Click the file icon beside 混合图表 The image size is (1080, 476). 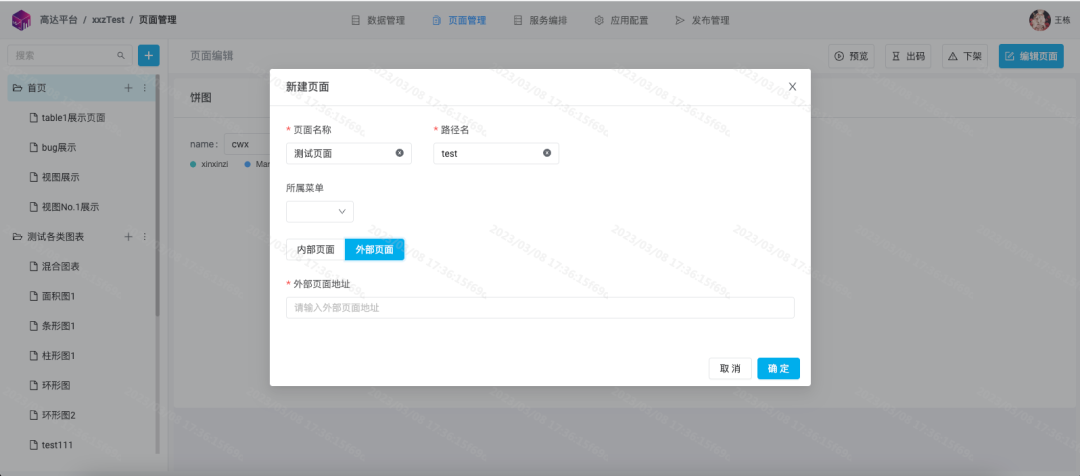(33, 267)
